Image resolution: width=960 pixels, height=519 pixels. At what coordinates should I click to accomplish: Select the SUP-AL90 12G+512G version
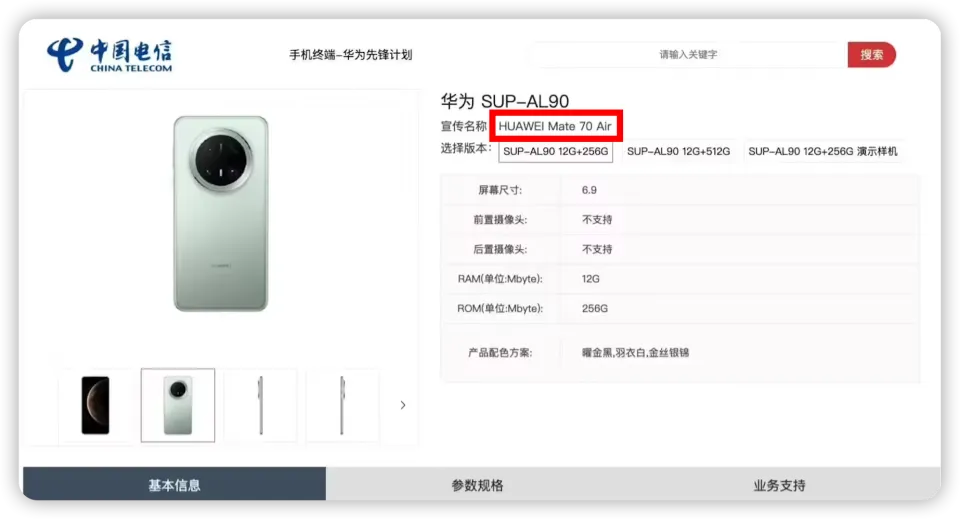[678, 151]
